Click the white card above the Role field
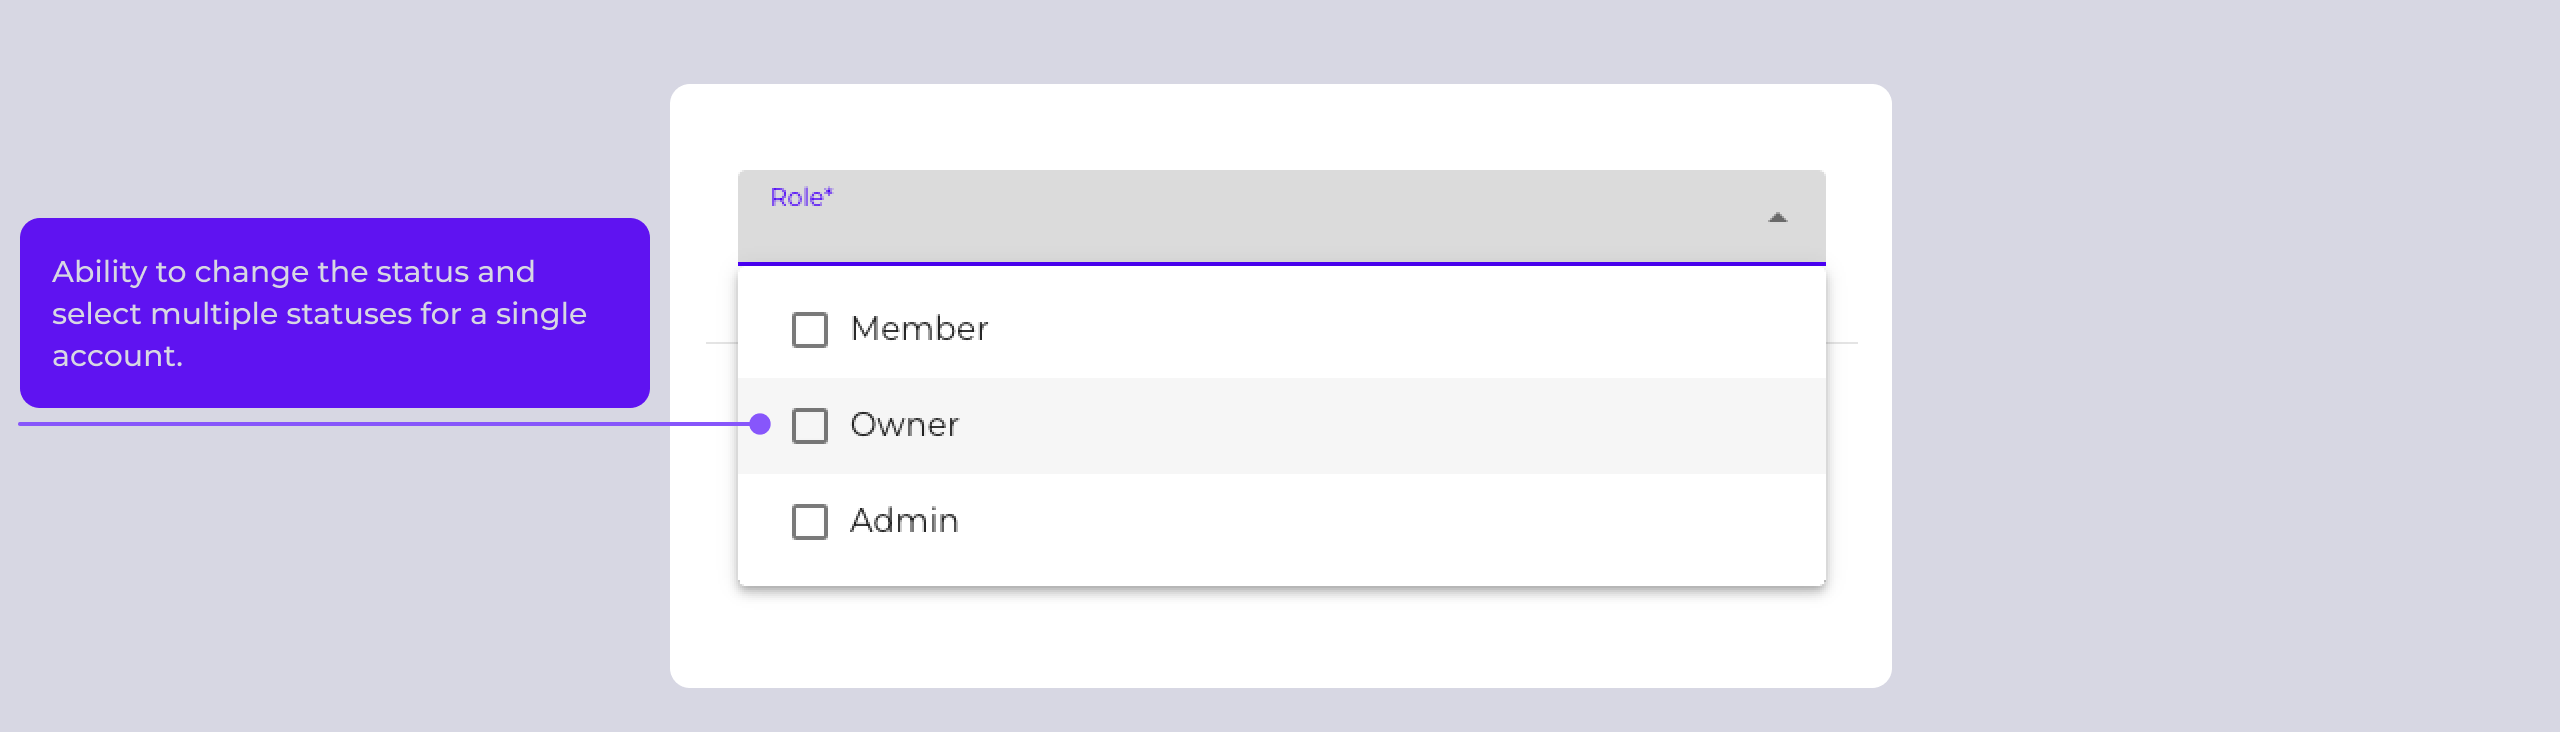Viewport: 2560px width, 732px height. (1280, 126)
